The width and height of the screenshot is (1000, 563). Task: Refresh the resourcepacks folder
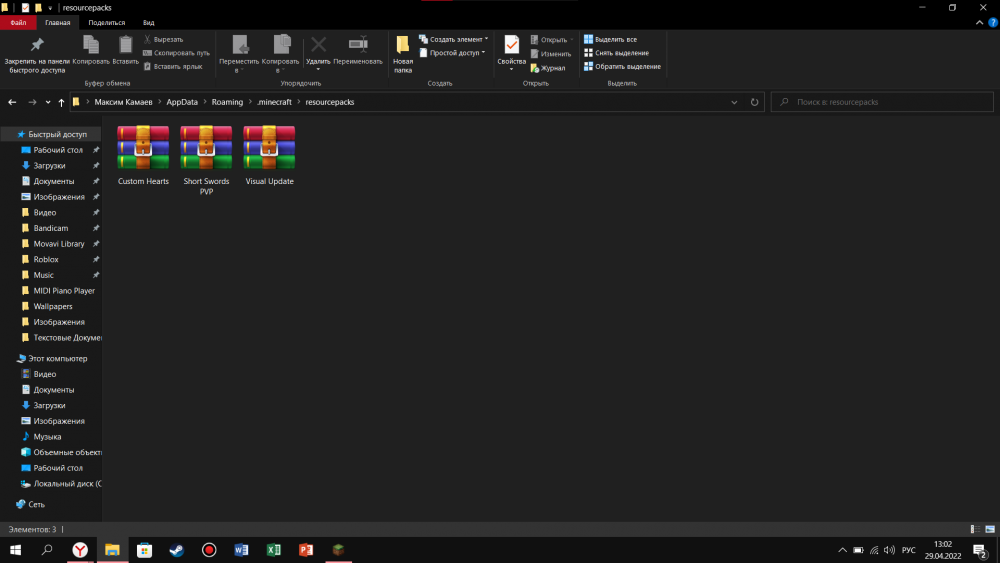(754, 102)
